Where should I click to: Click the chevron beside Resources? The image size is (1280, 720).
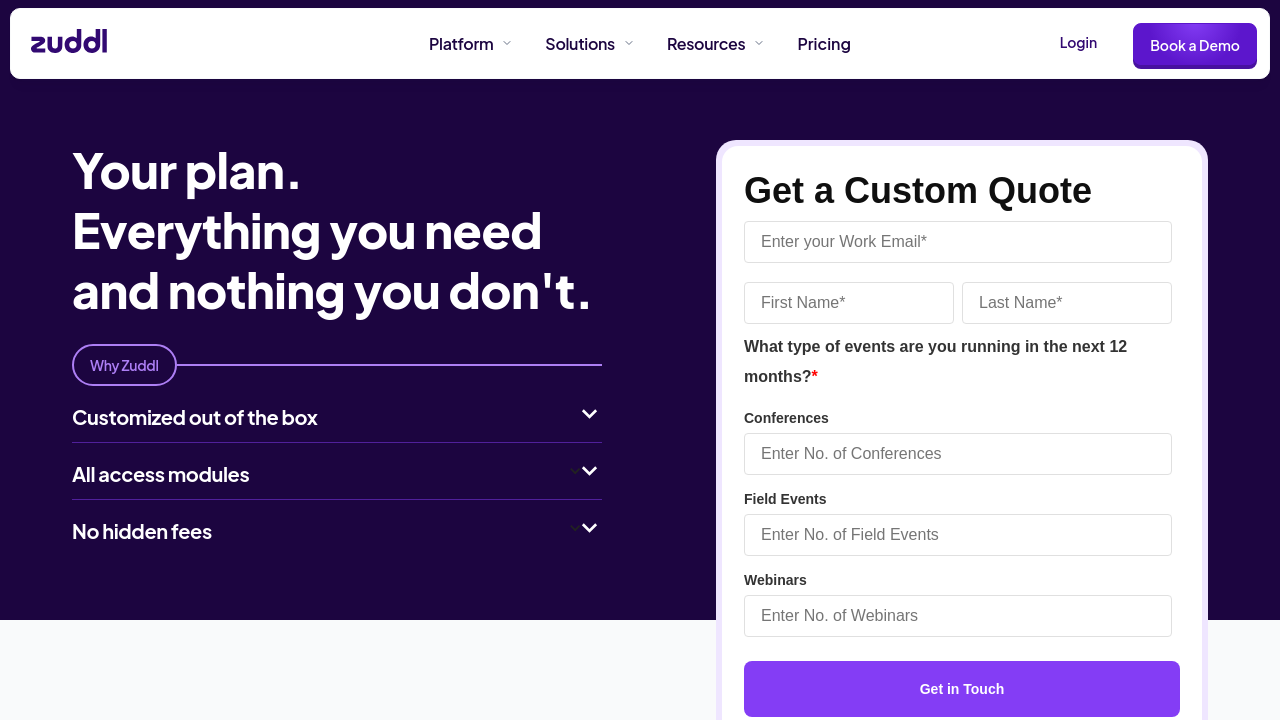[x=759, y=43]
